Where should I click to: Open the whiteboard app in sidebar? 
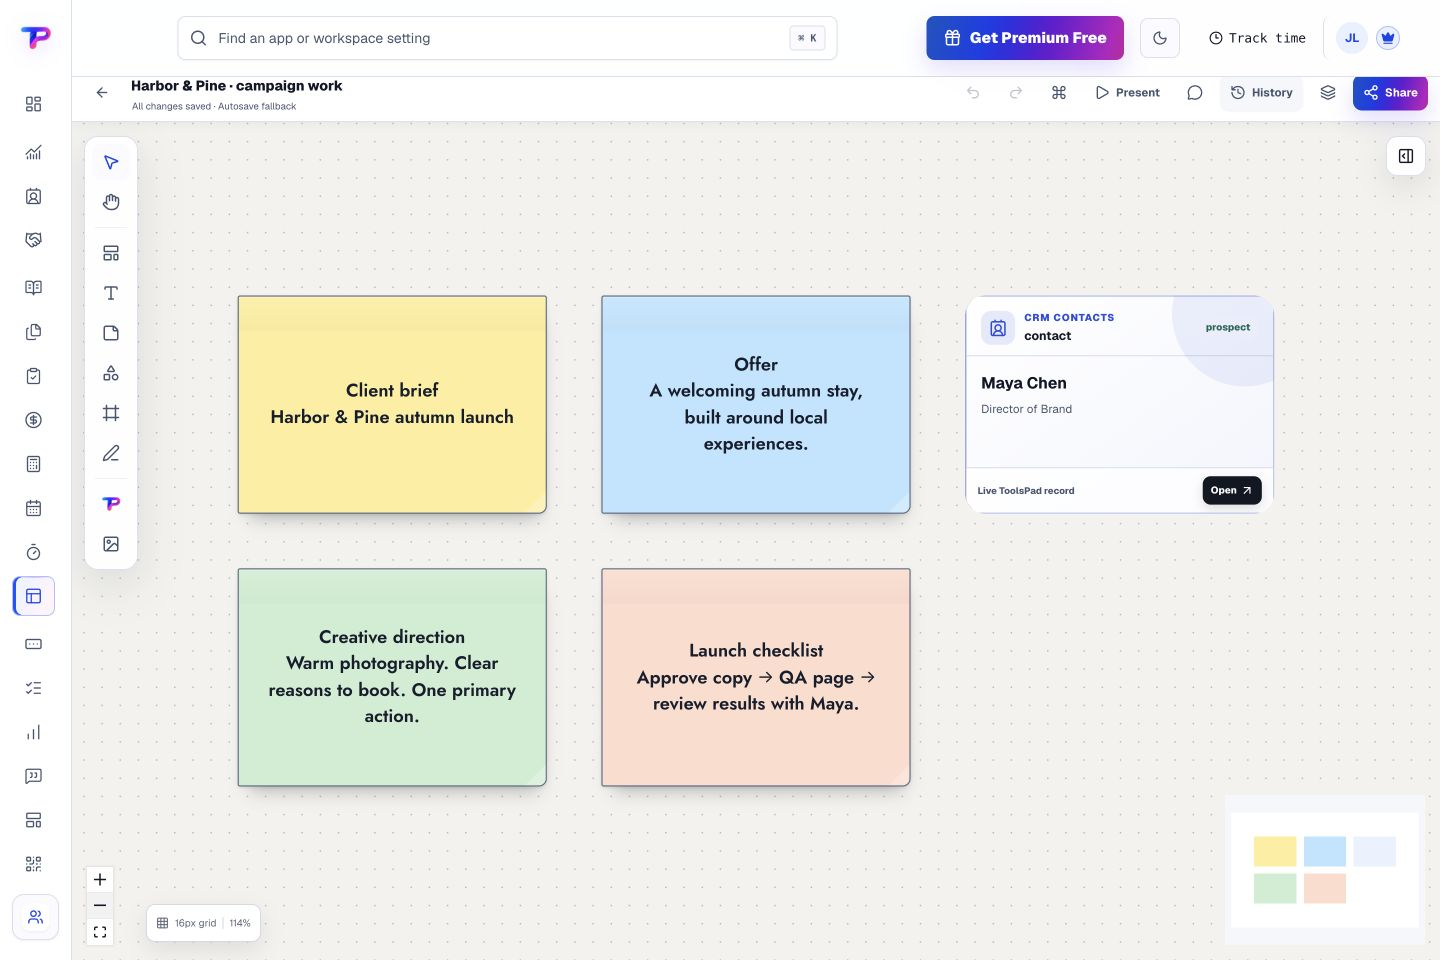coord(34,596)
